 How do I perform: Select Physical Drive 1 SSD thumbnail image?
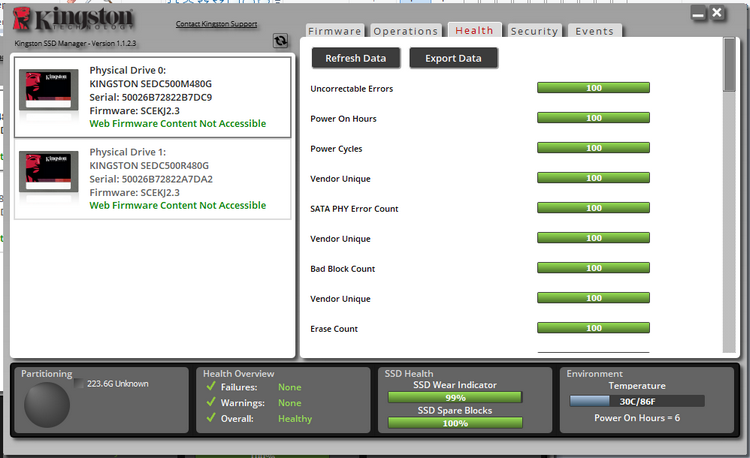point(48,172)
